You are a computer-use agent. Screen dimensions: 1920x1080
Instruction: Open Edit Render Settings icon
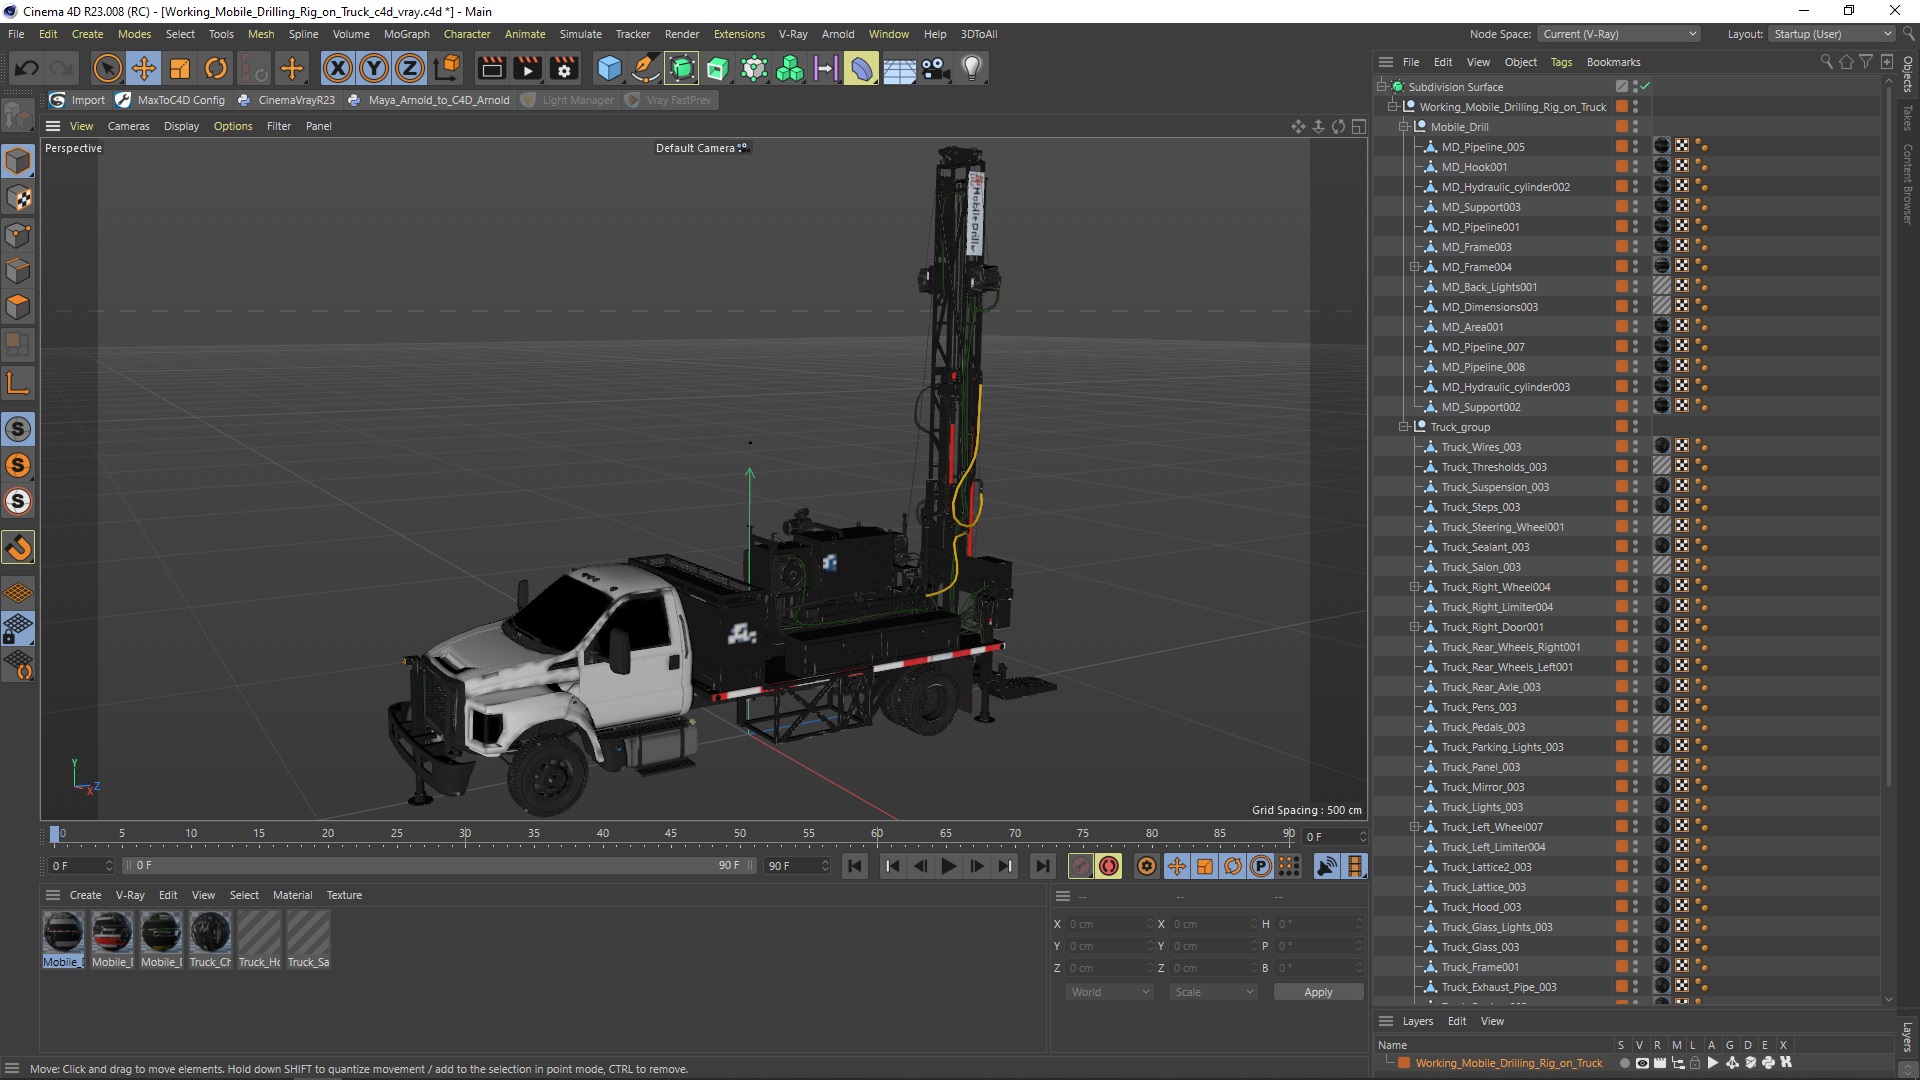564,68
